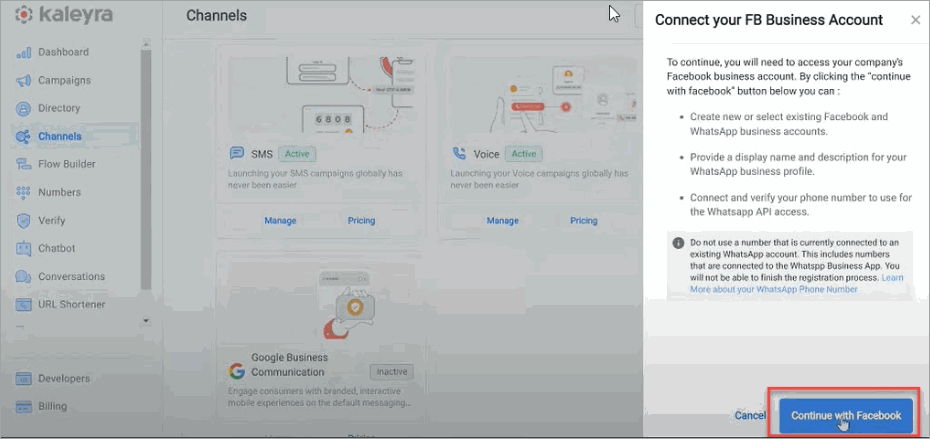Click Developers icon in sidebar
930x439 pixels.
[x=23, y=378]
